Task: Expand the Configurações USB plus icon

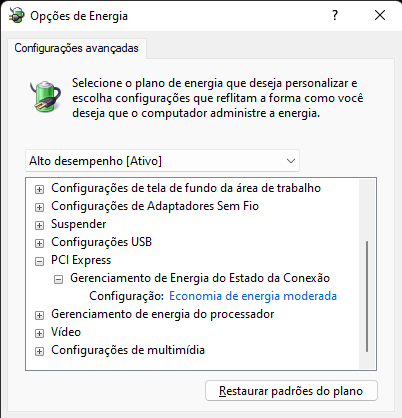Action: point(39,243)
